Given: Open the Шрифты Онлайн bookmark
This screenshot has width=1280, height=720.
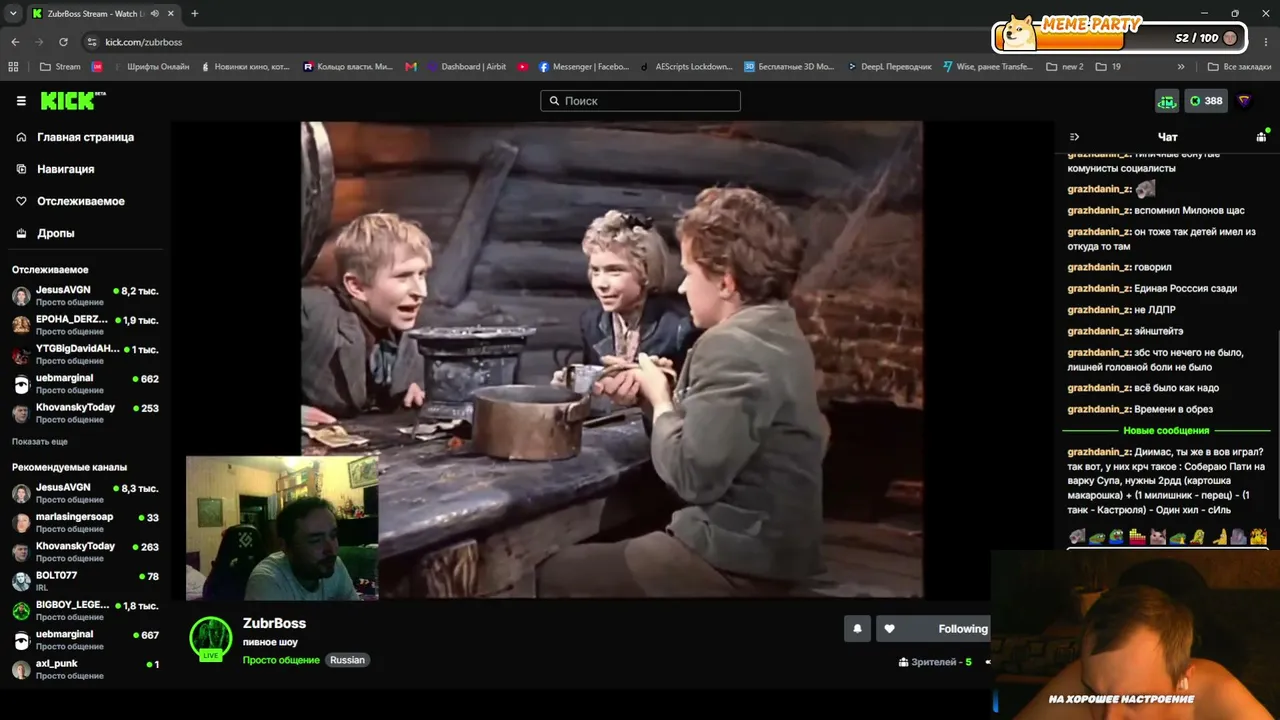Looking at the screenshot, I should point(150,67).
